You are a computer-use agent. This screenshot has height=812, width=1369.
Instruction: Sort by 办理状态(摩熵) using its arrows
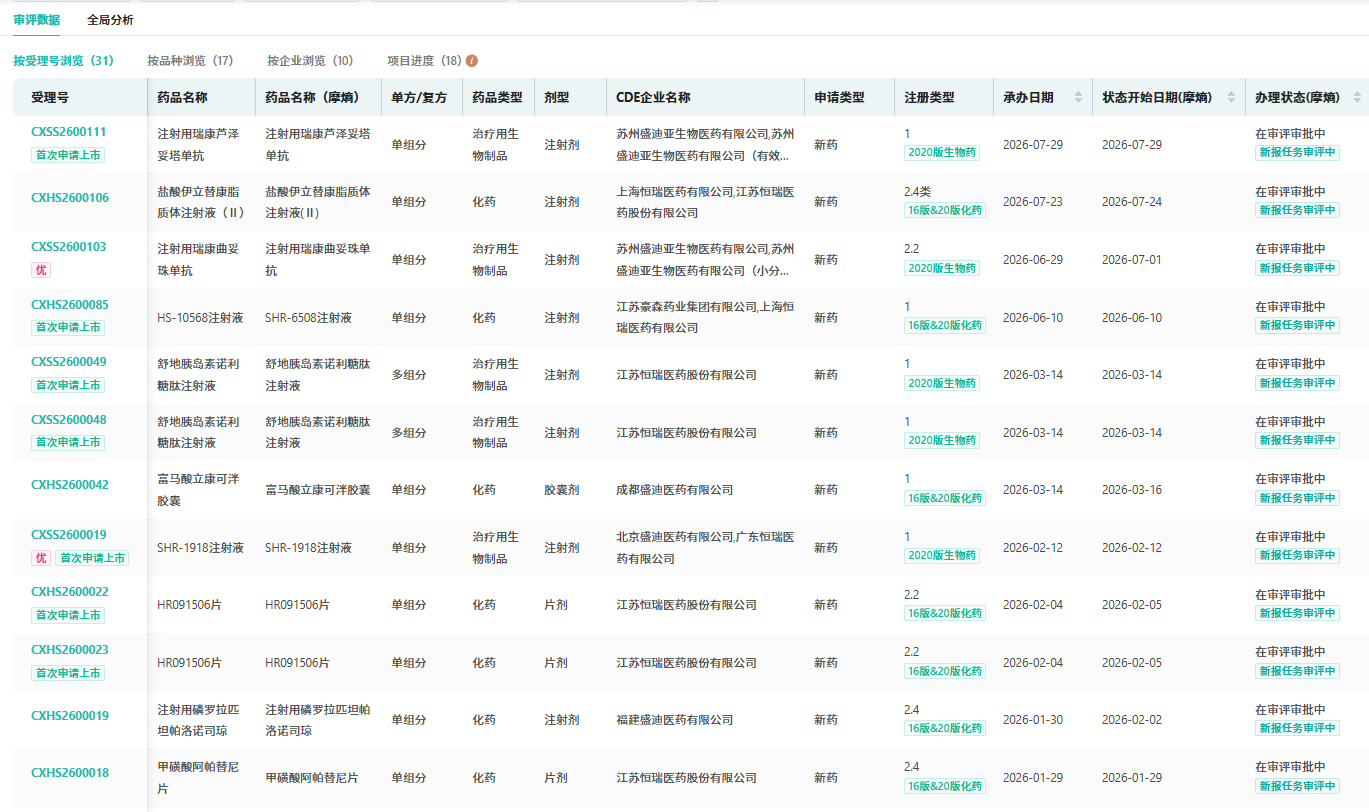tap(1357, 98)
